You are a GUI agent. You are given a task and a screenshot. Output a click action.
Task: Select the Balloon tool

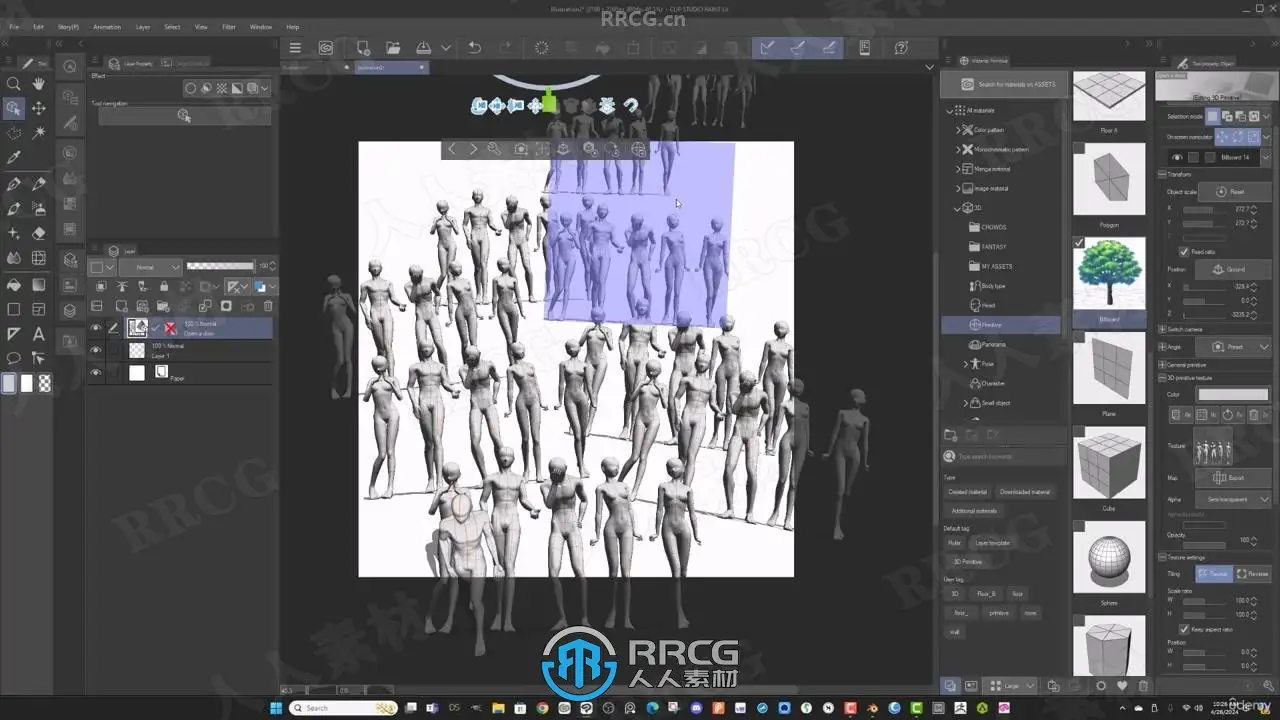[x=14, y=358]
